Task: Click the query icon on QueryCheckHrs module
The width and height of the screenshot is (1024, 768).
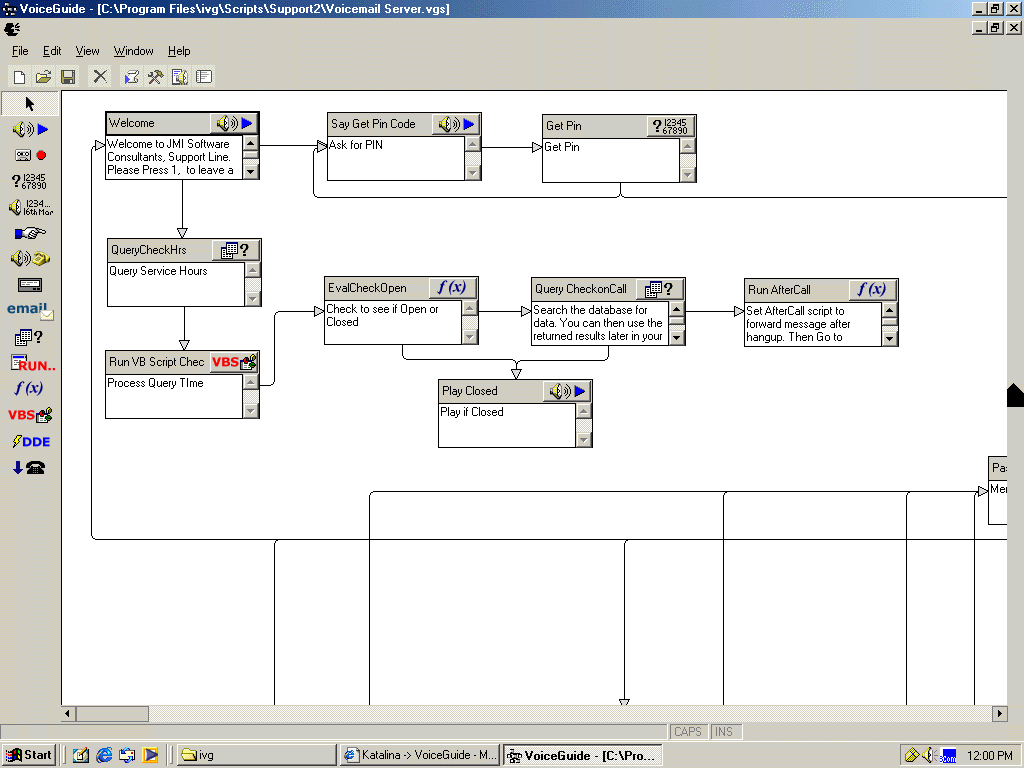Action: pyautogui.click(x=236, y=250)
